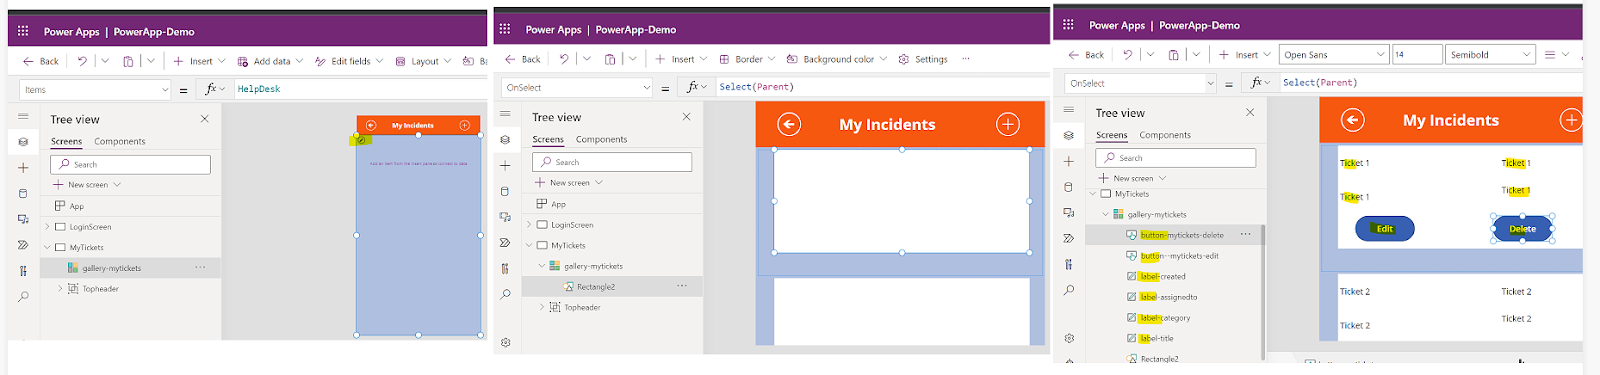Click the Paste clipboard icon in right screenshot
The image size is (1600, 375).
pyautogui.click(x=1174, y=54)
